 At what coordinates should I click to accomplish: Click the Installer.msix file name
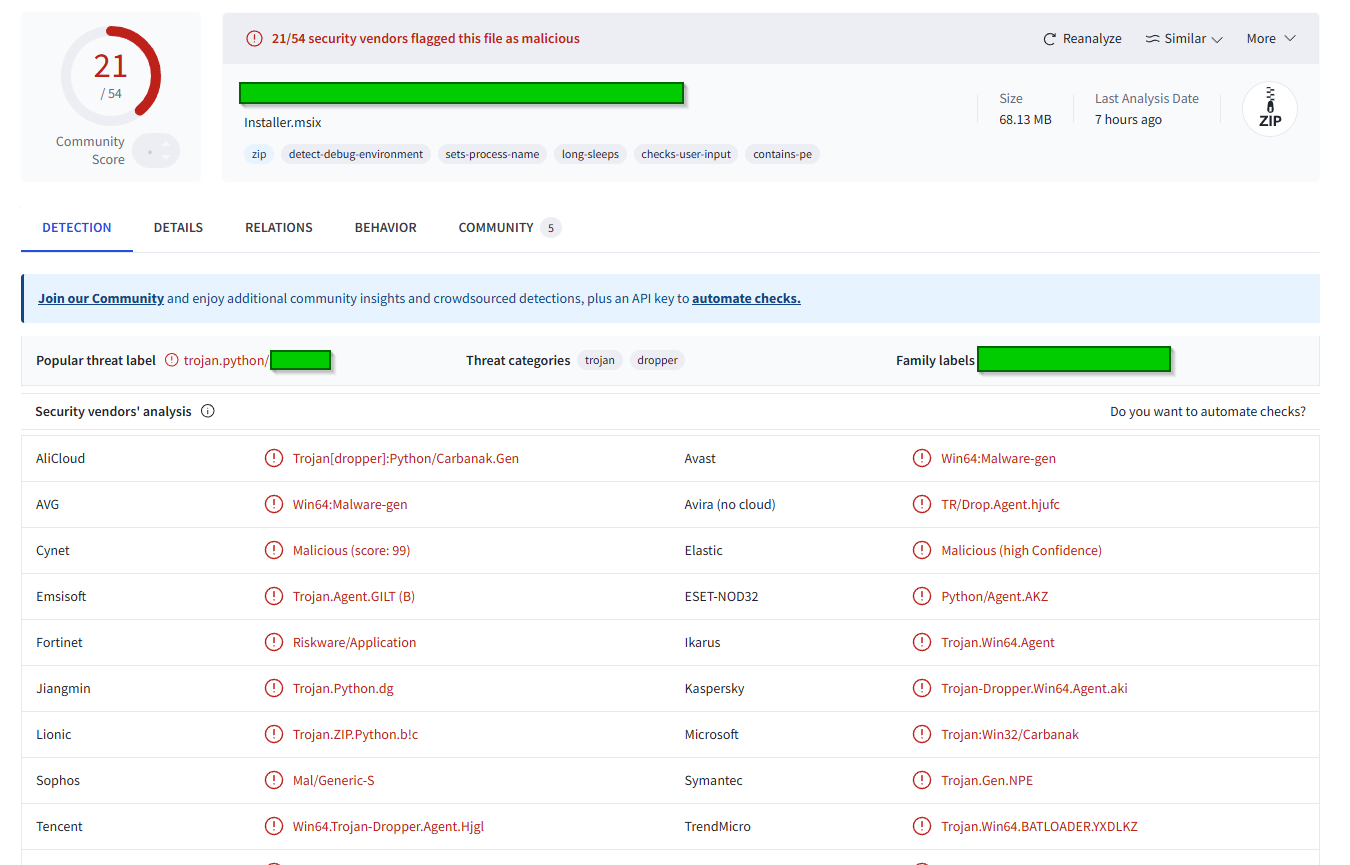point(282,122)
